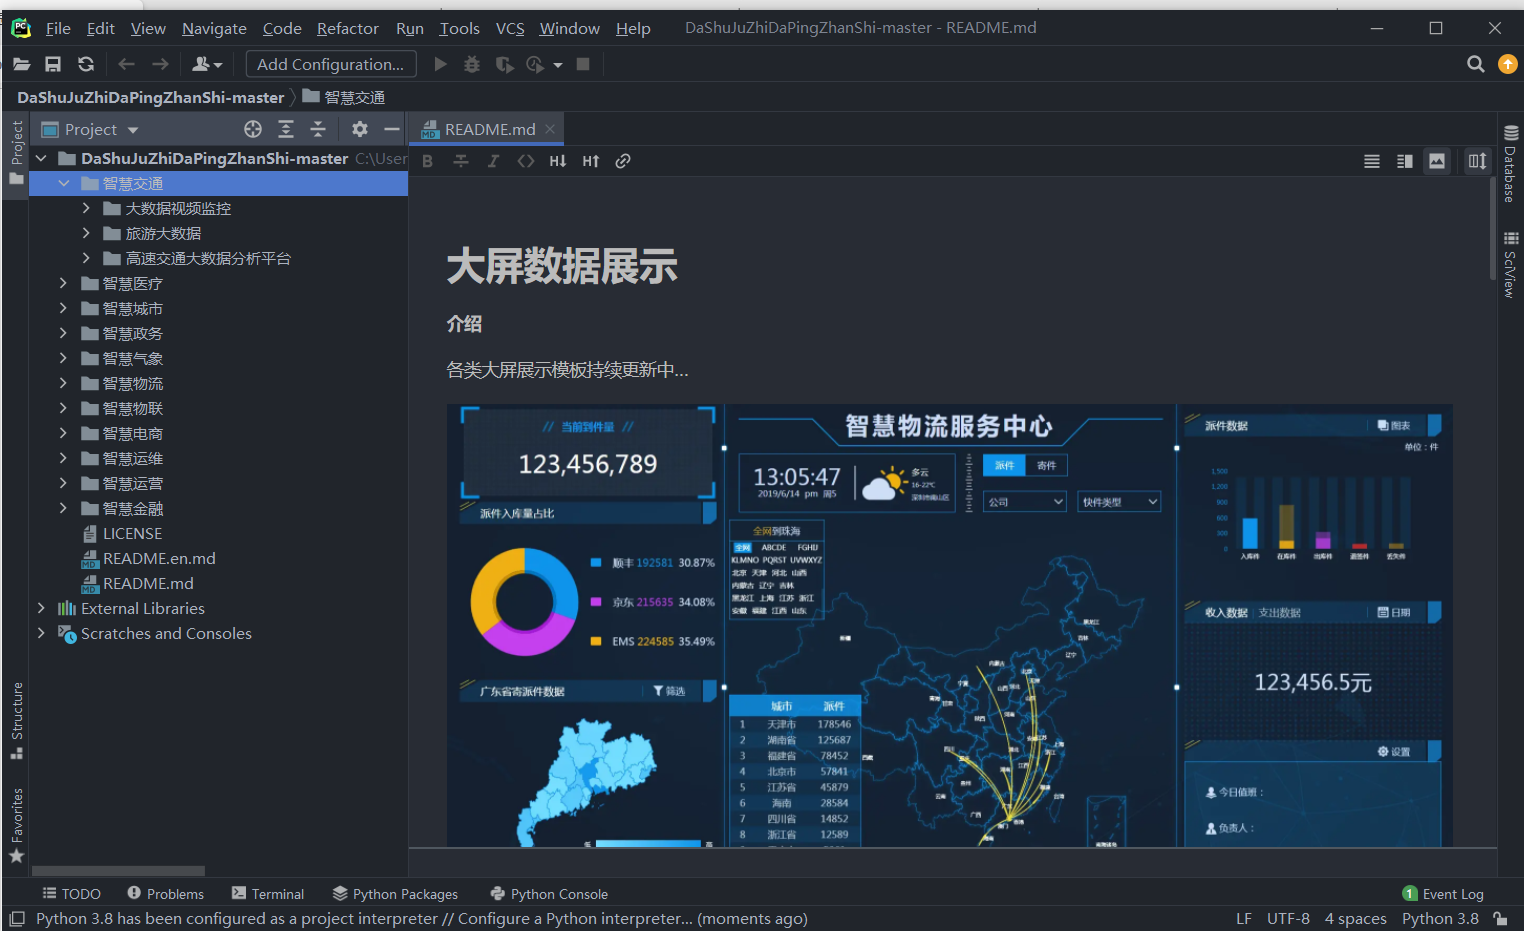Open the Tools menu
Viewport: 1524px width, 931px height.
point(460,28)
